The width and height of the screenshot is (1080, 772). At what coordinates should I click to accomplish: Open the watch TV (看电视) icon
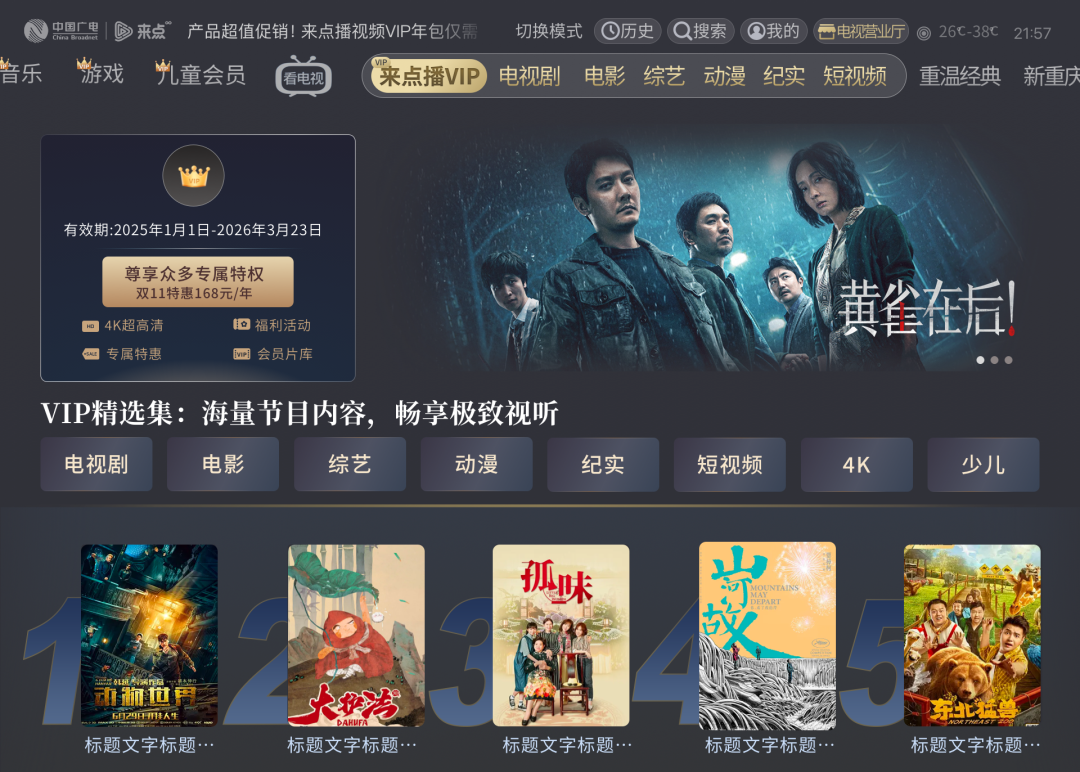coord(304,76)
